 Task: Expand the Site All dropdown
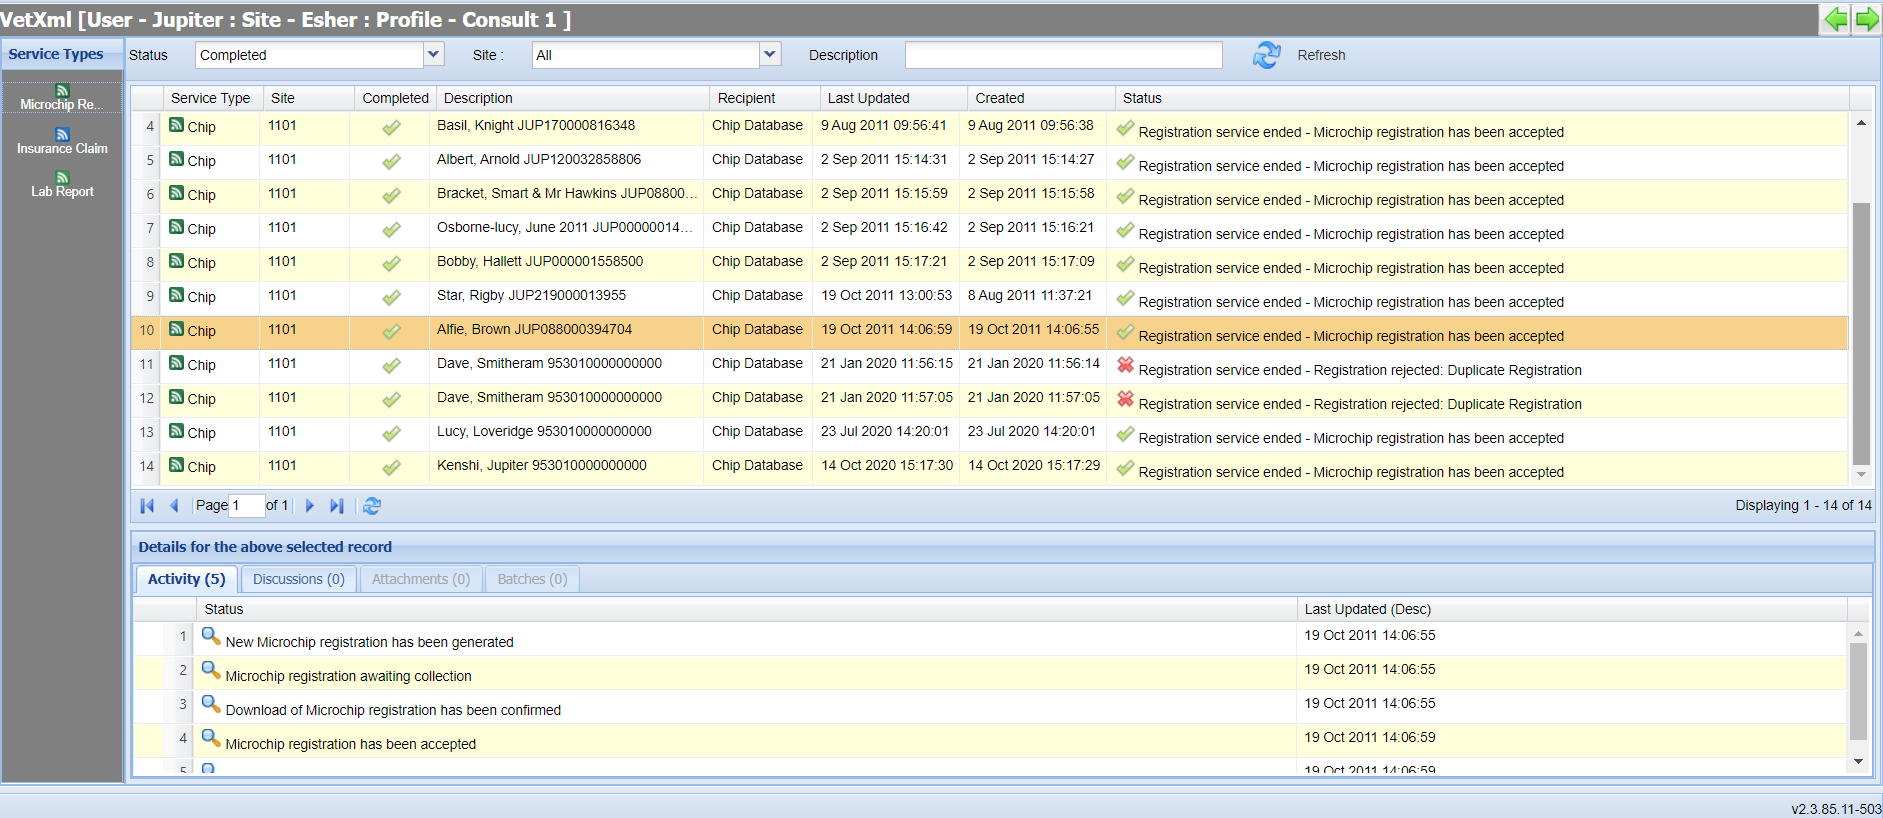[770, 54]
